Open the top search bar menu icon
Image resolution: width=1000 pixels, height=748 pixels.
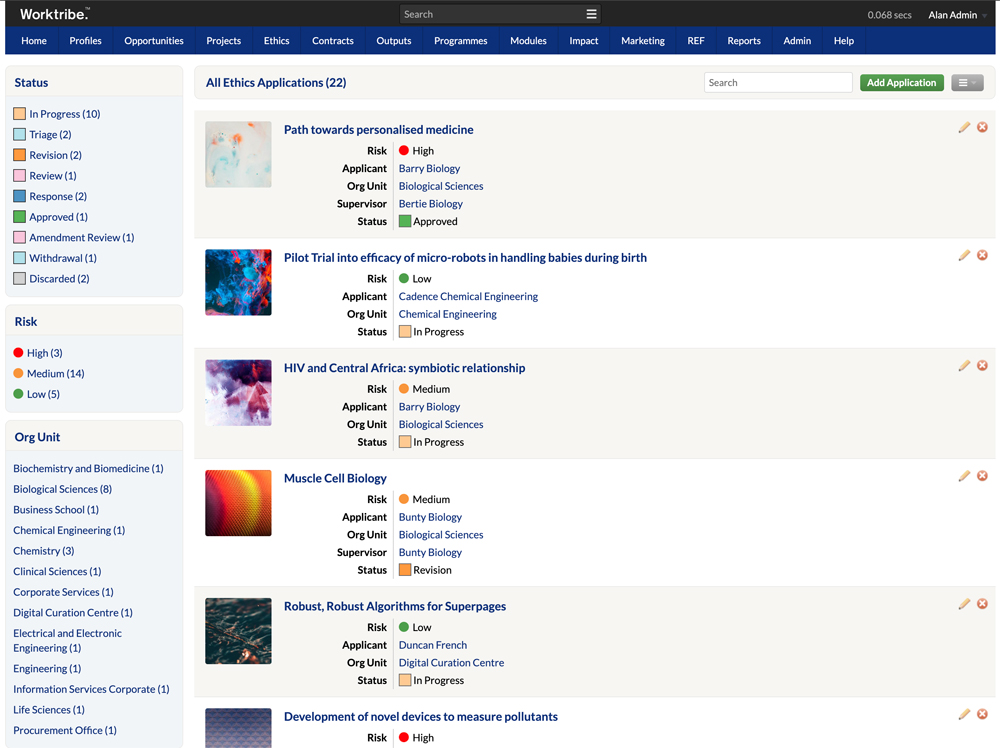tap(591, 14)
